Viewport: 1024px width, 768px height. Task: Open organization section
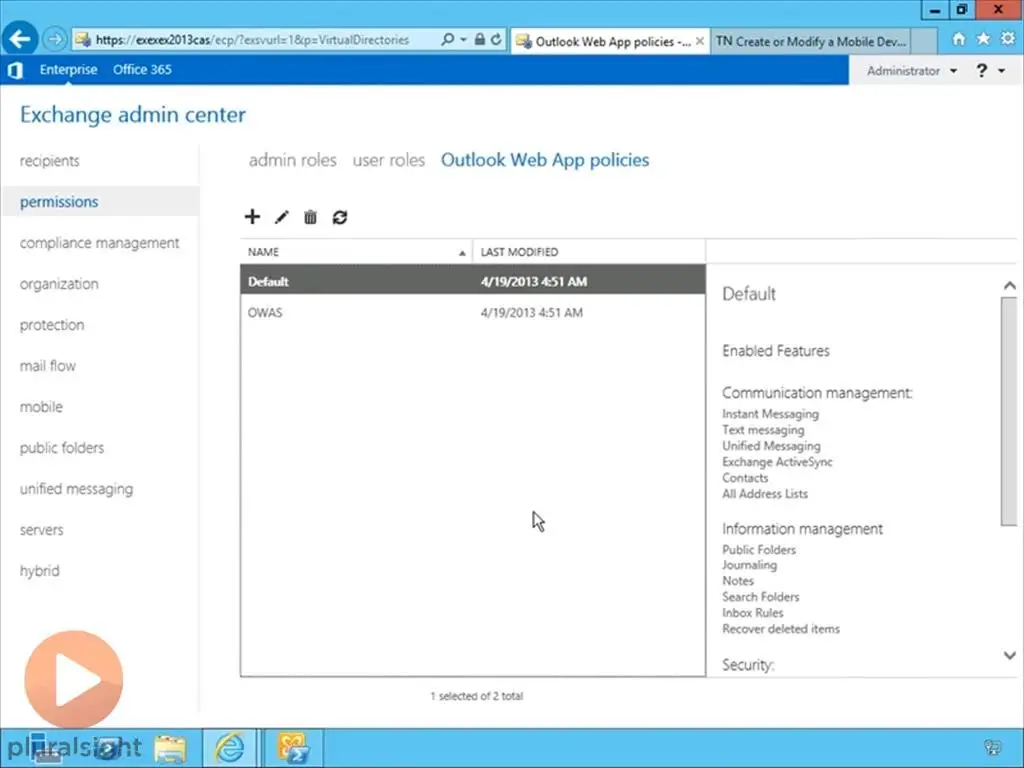(x=59, y=284)
